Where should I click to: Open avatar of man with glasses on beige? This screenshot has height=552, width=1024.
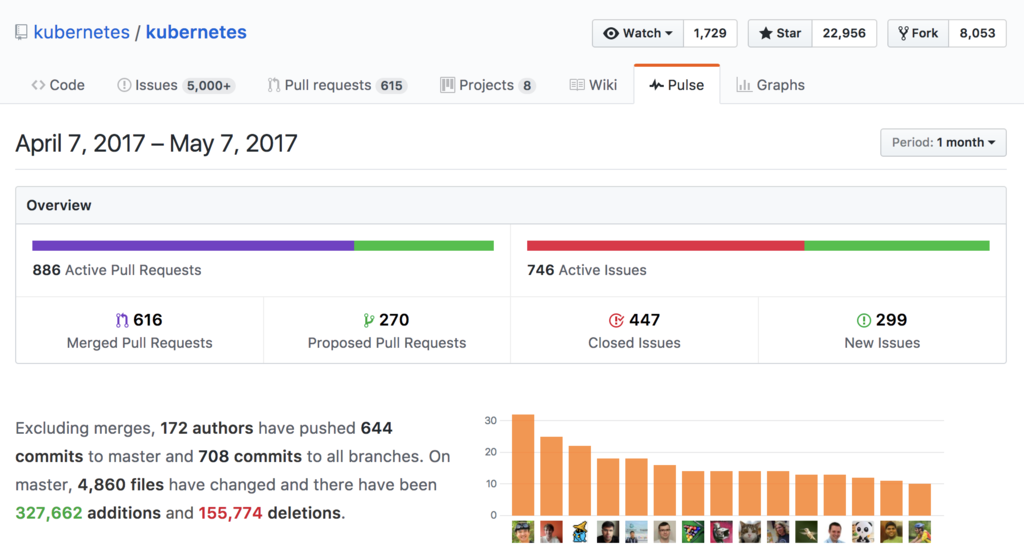[665, 532]
